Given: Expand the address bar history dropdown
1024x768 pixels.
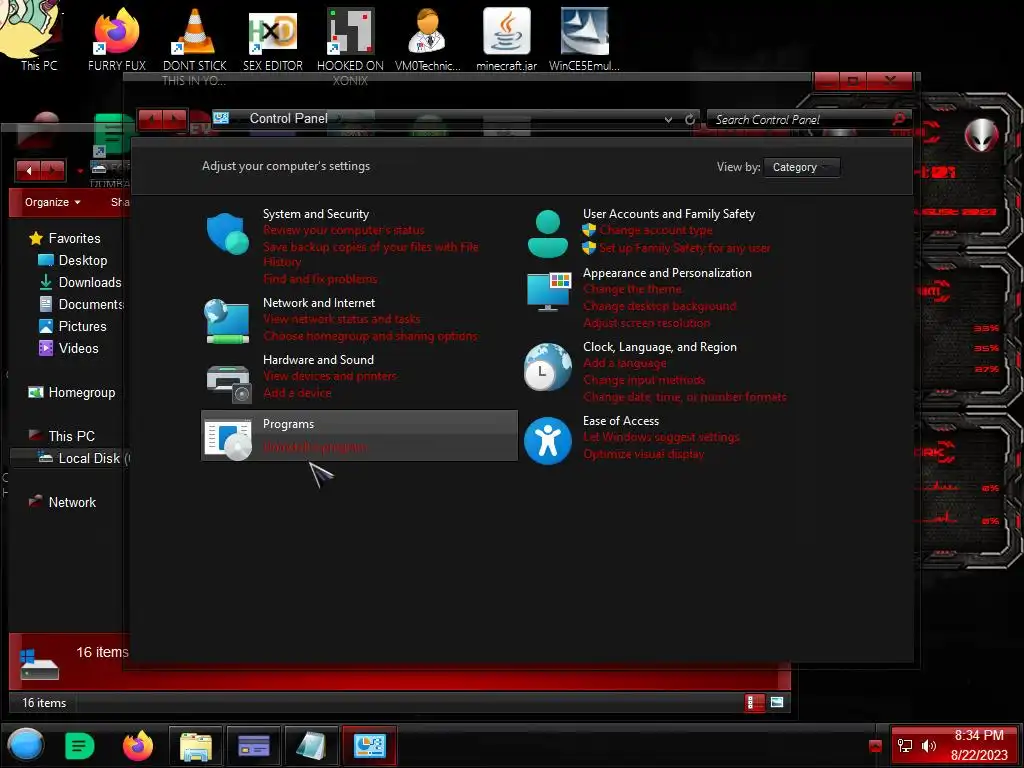Looking at the screenshot, I should [x=668, y=120].
